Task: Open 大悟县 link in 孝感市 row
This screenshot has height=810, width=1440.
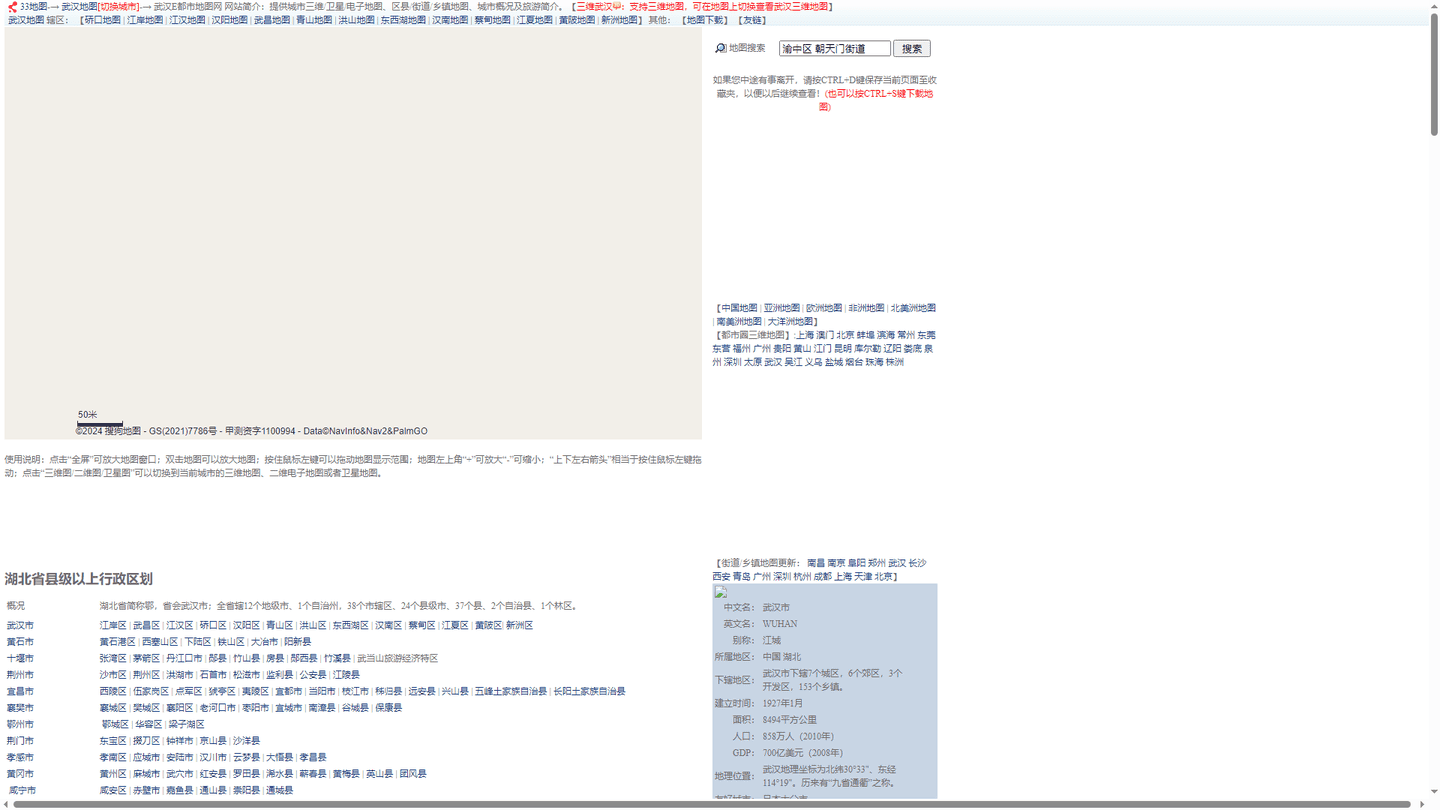Action: tap(279, 758)
